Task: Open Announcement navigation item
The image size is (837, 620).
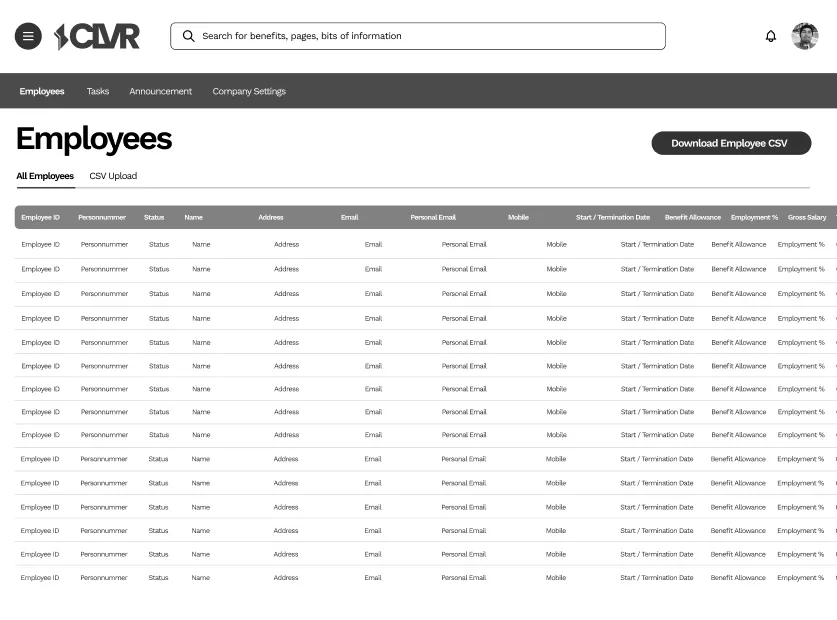Action: [160, 91]
